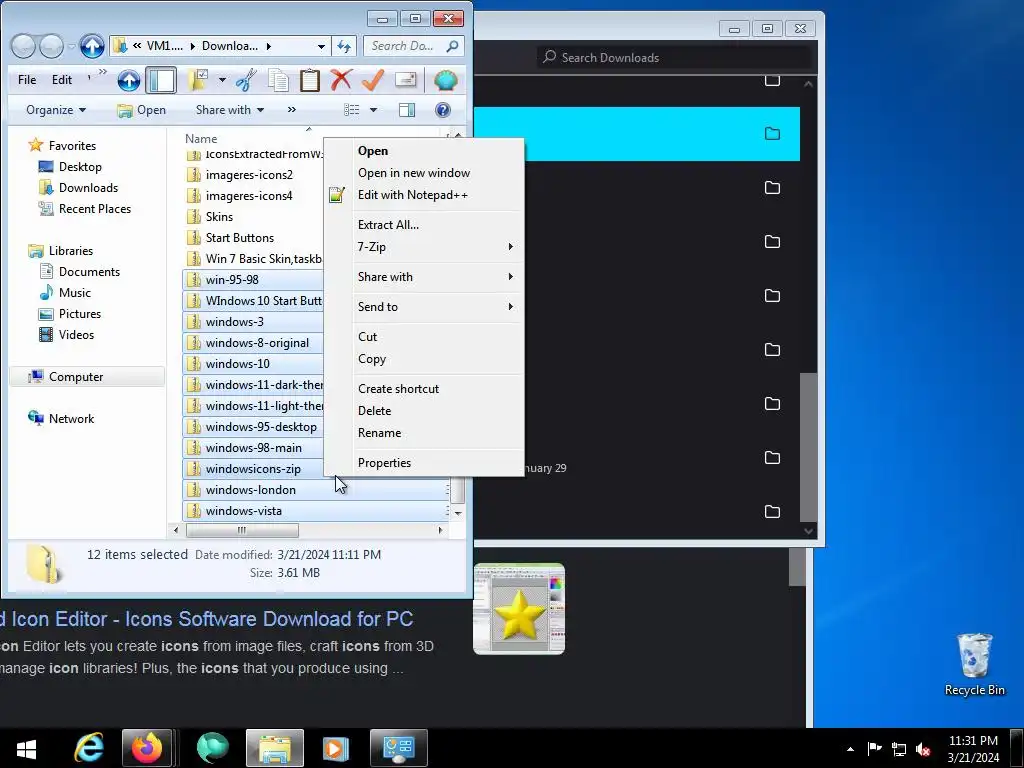Show more command bar options chevron

(291, 110)
